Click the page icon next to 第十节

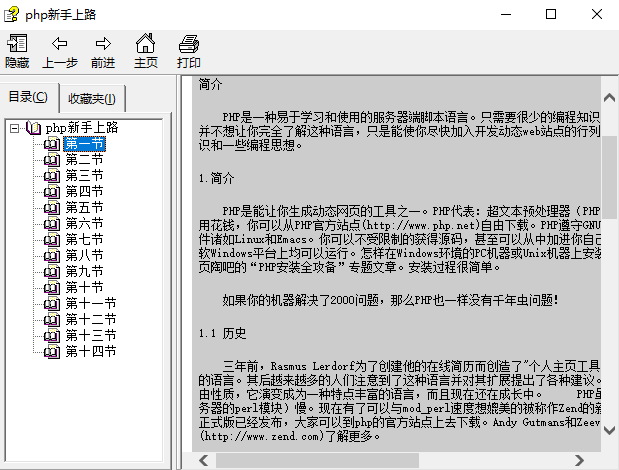point(52,288)
